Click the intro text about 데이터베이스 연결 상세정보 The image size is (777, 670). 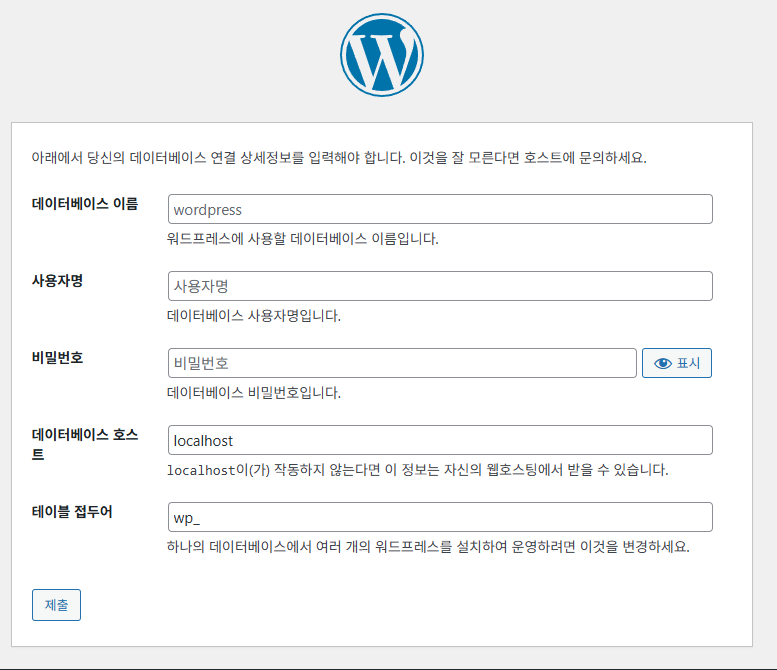pos(339,158)
